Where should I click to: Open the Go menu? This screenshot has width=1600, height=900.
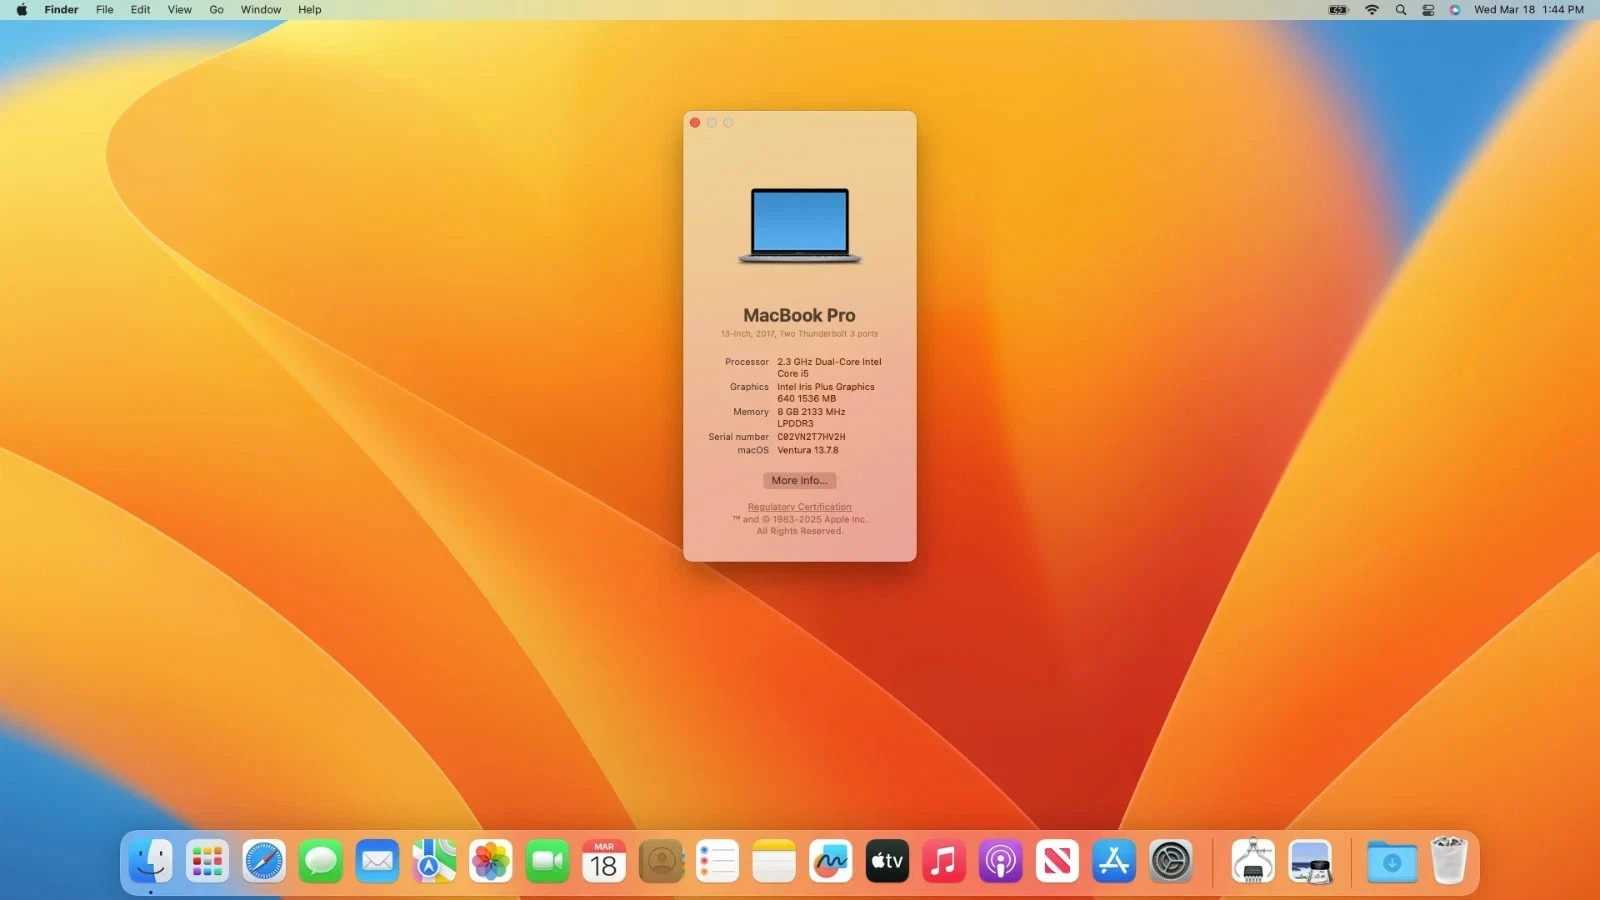pyautogui.click(x=217, y=10)
